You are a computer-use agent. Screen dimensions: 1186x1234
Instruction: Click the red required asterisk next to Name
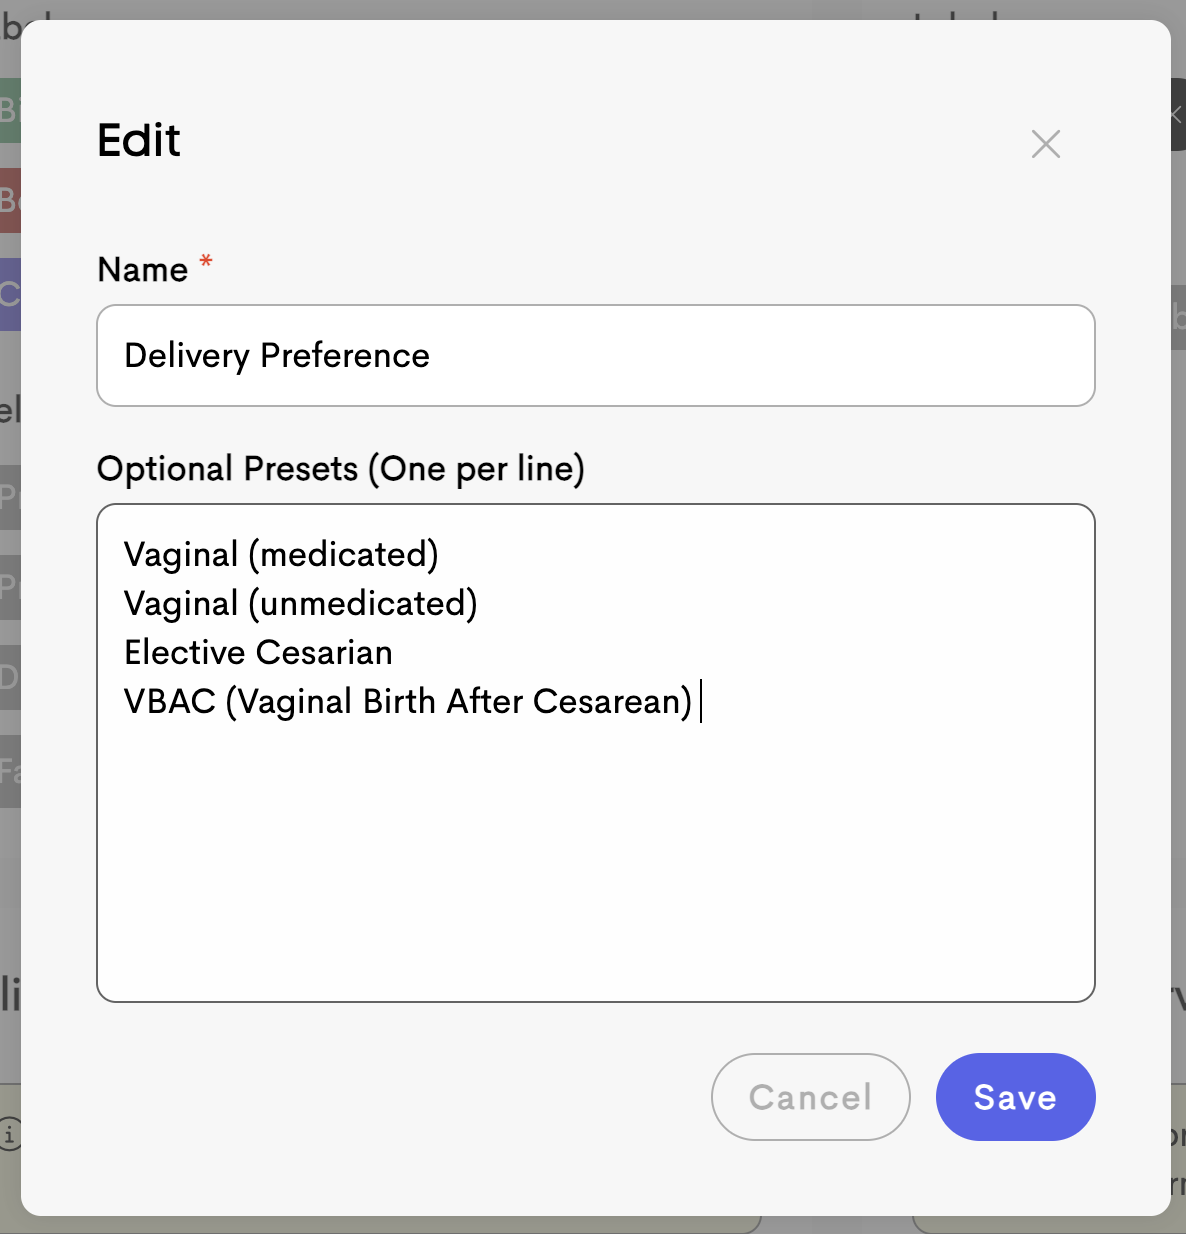pos(206,262)
